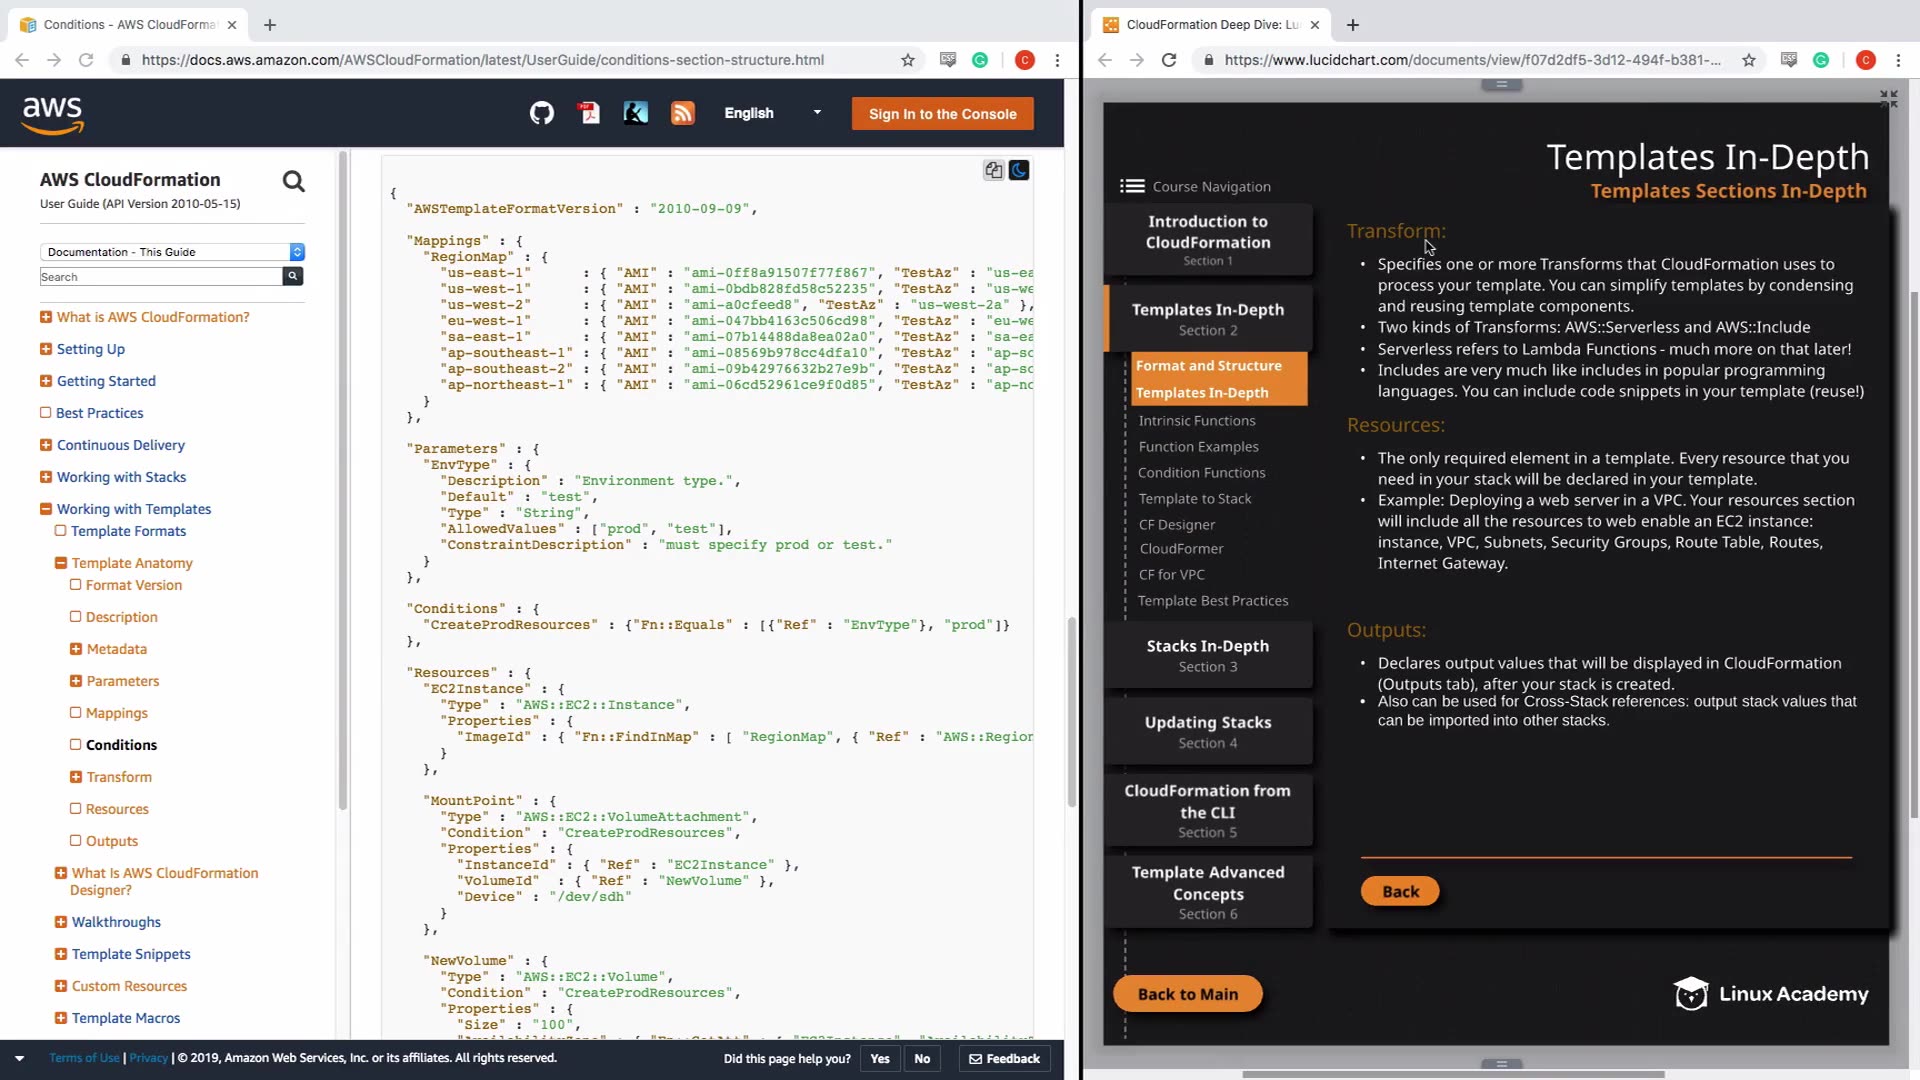Collapse Working with Templates section
The image size is (1920, 1080).
coord(46,509)
